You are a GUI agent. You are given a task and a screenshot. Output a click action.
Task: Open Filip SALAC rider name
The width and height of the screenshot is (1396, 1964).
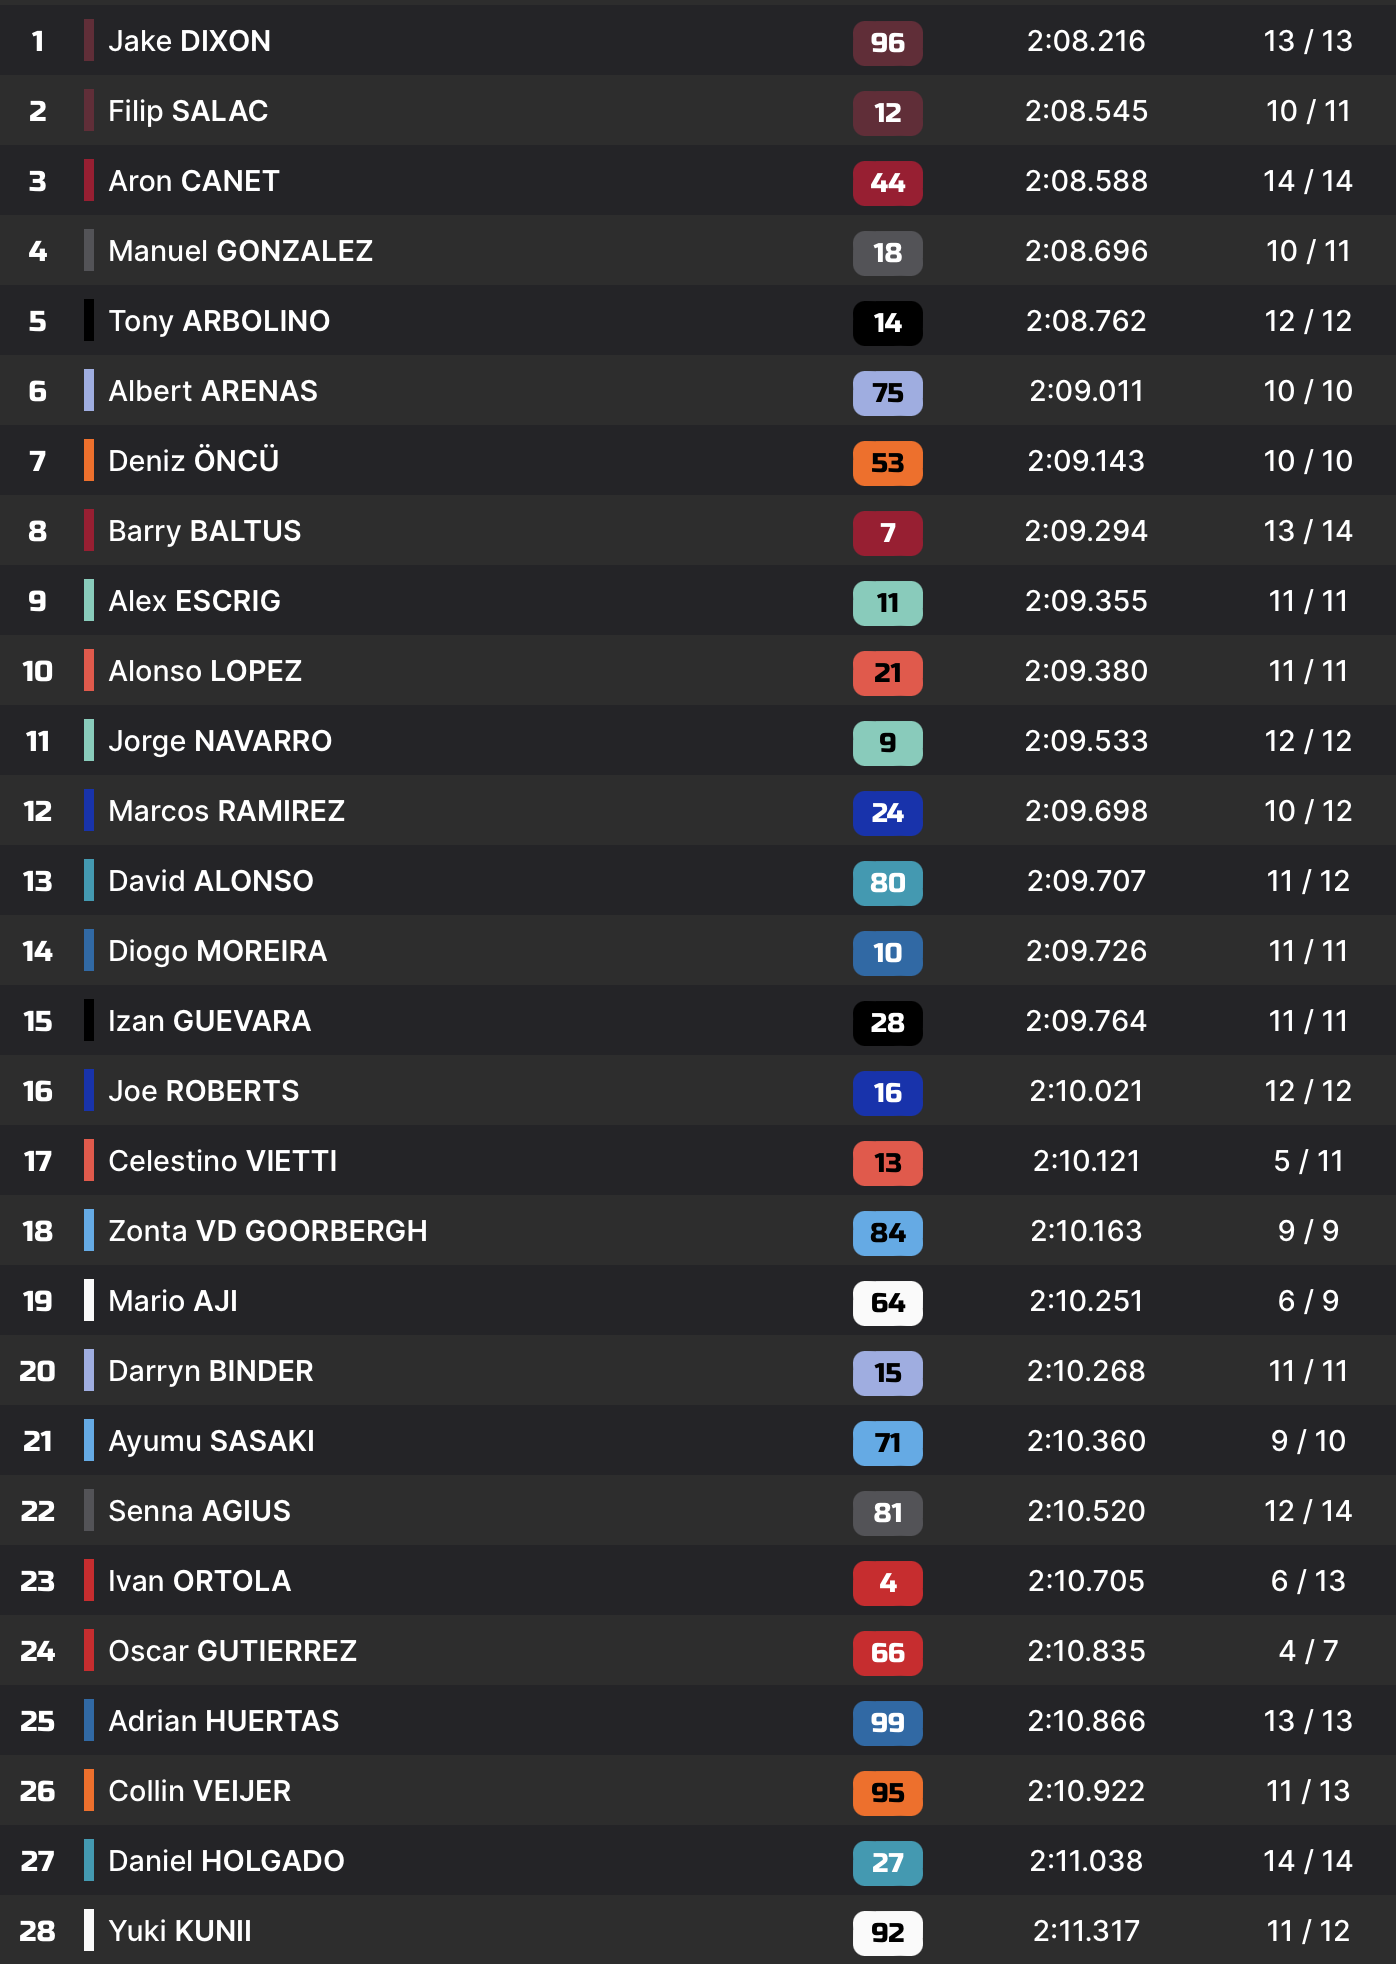click(x=188, y=111)
